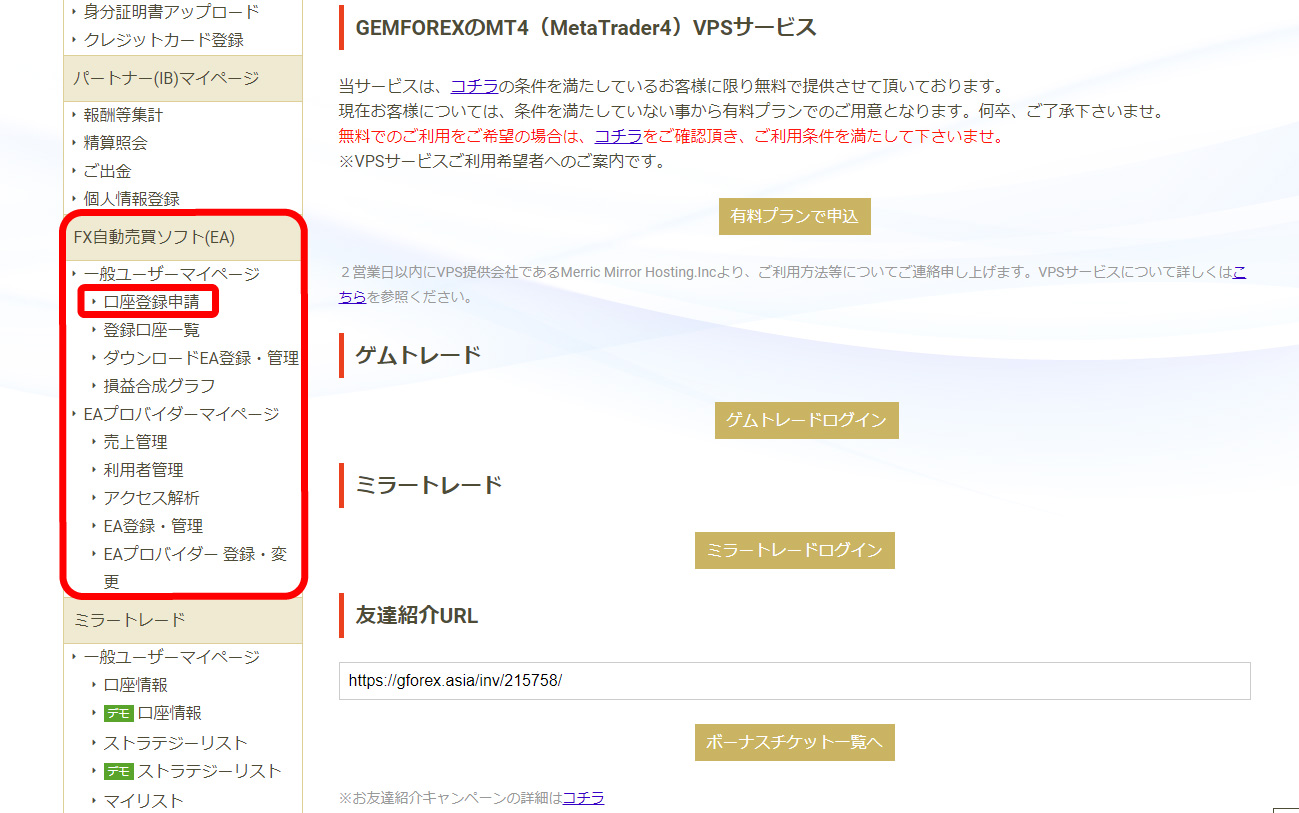
Task: Click ※VPSサービスご利用希望者へのご案内です。 text
Action: [502, 161]
